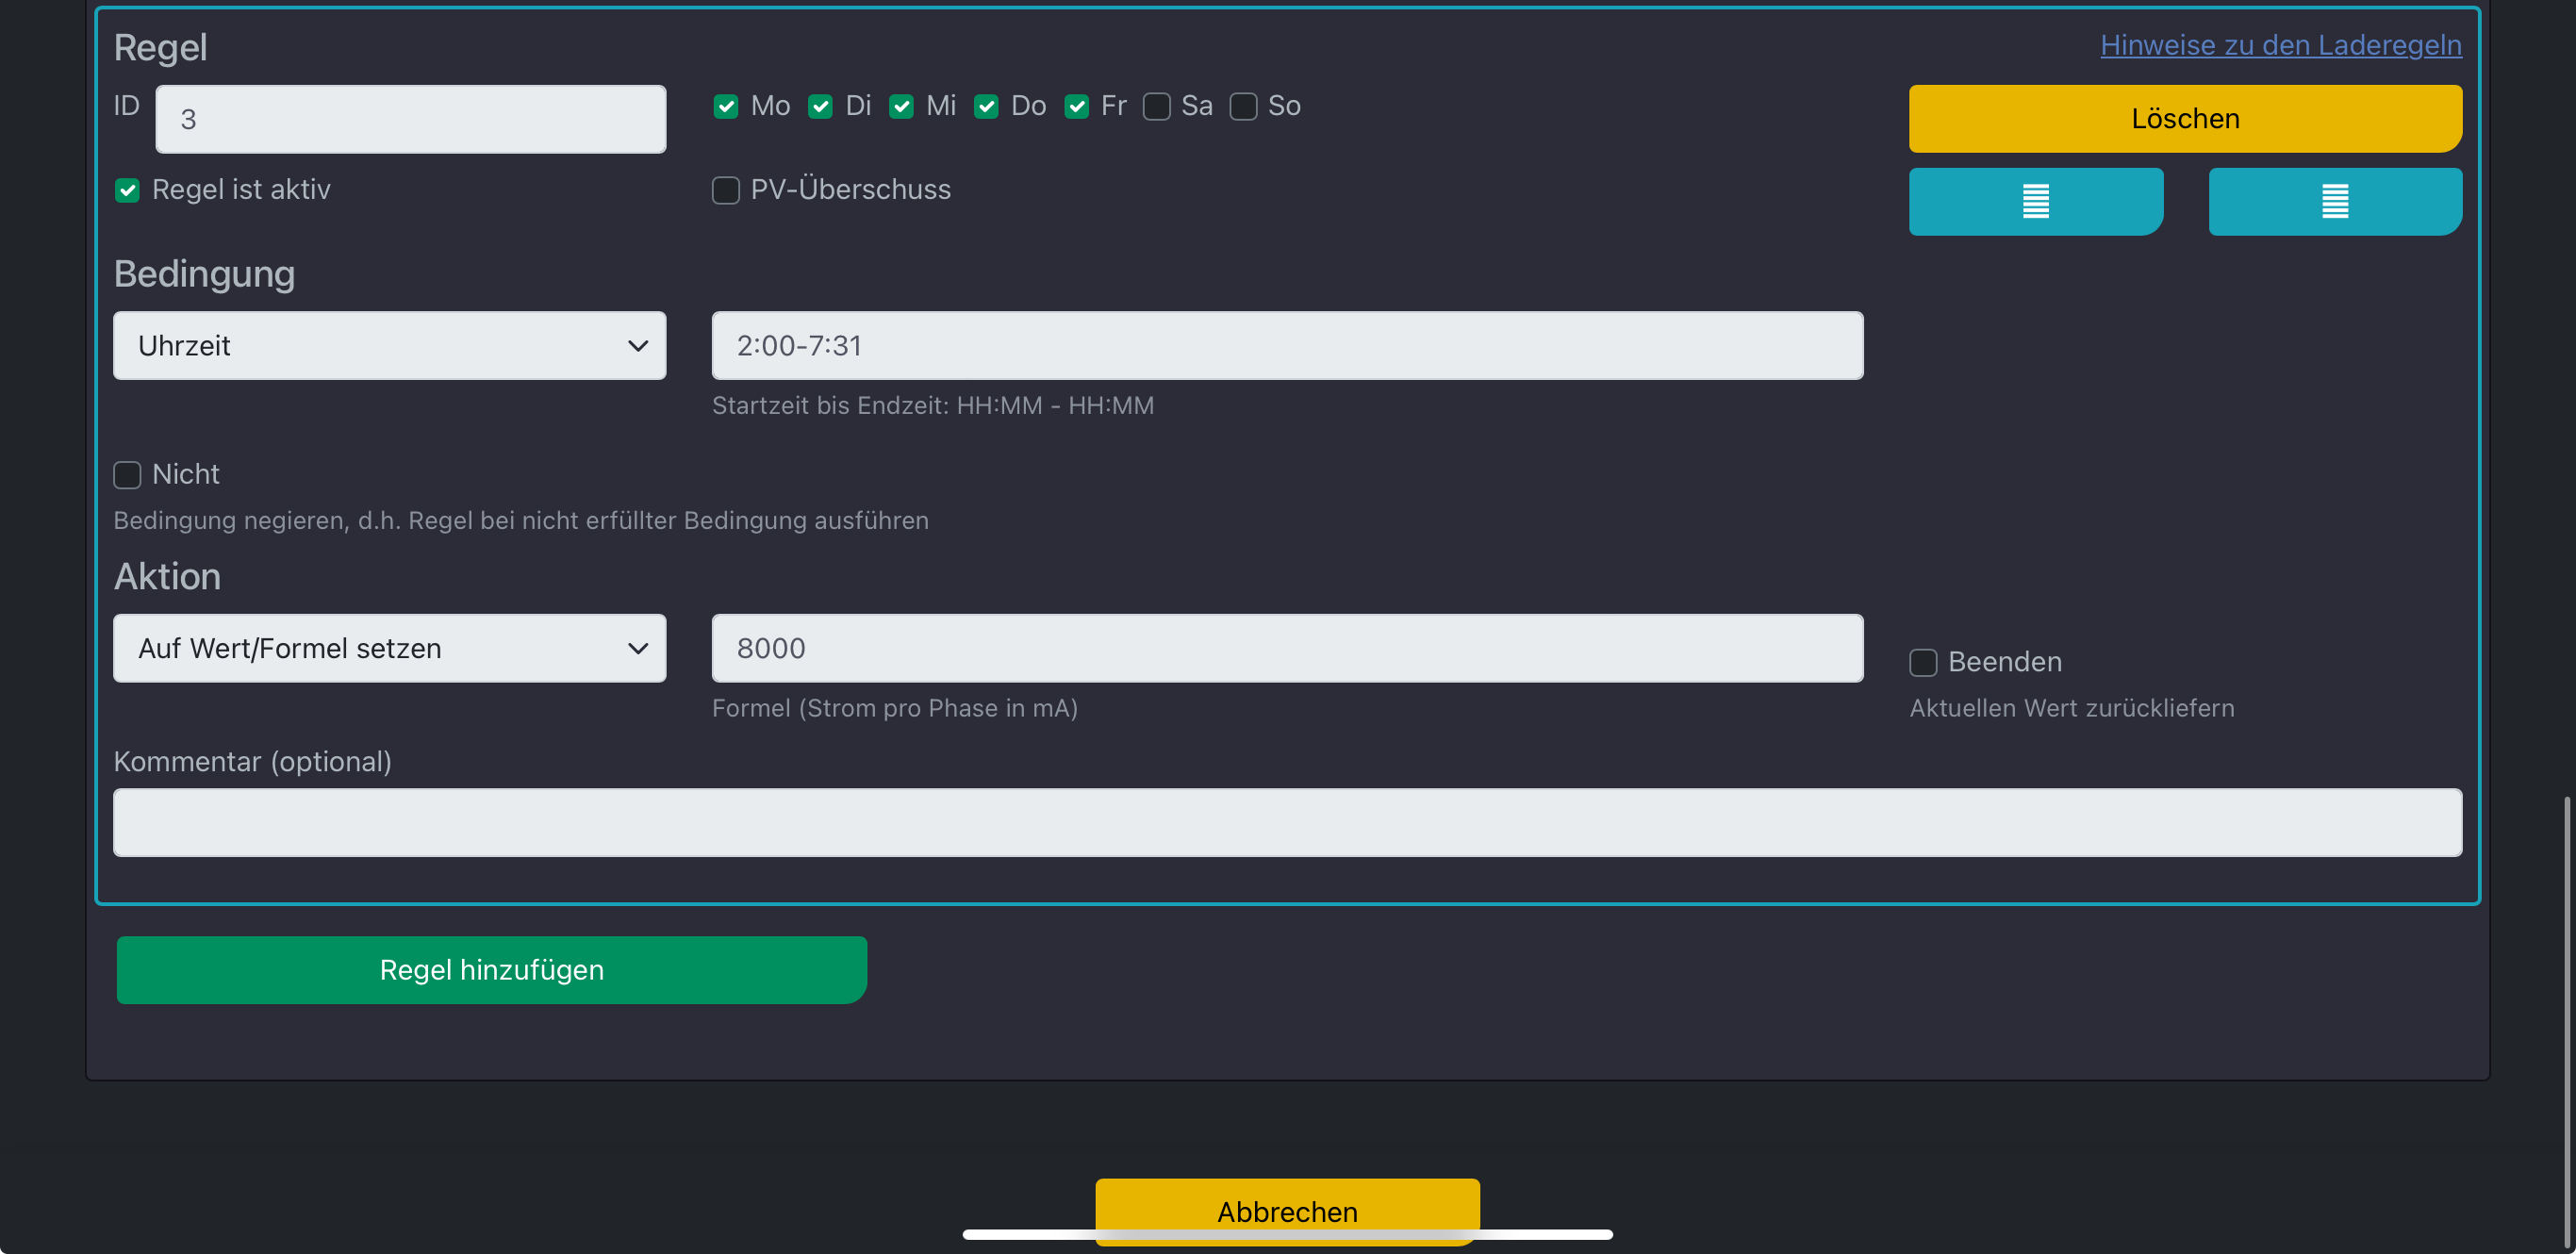Uncheck the Do weekday checkbox
The width and height of the screenshot is (2576, 1254).
point(986,106)
